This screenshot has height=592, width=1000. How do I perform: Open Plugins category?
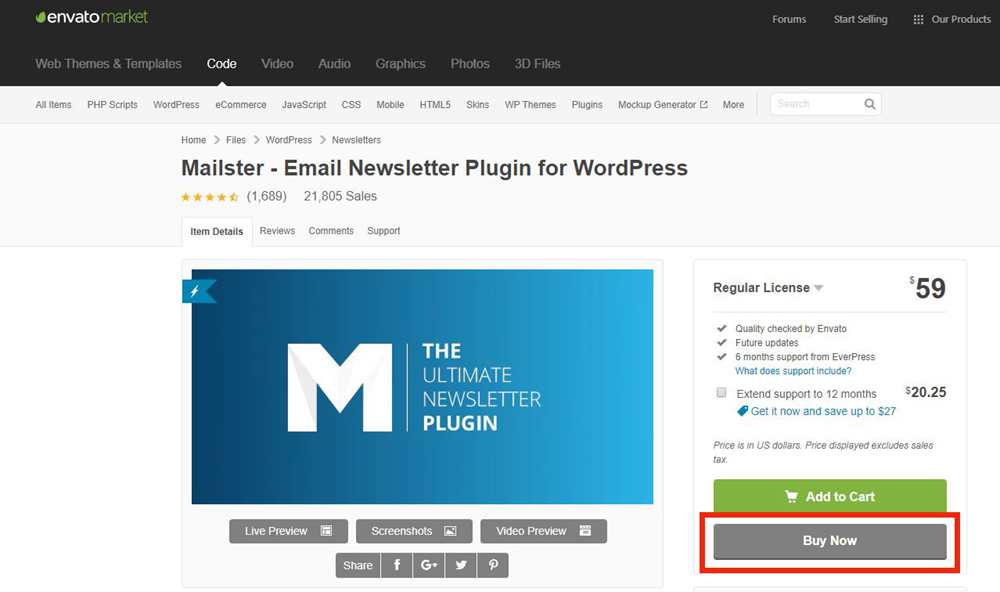pos(587,105)
